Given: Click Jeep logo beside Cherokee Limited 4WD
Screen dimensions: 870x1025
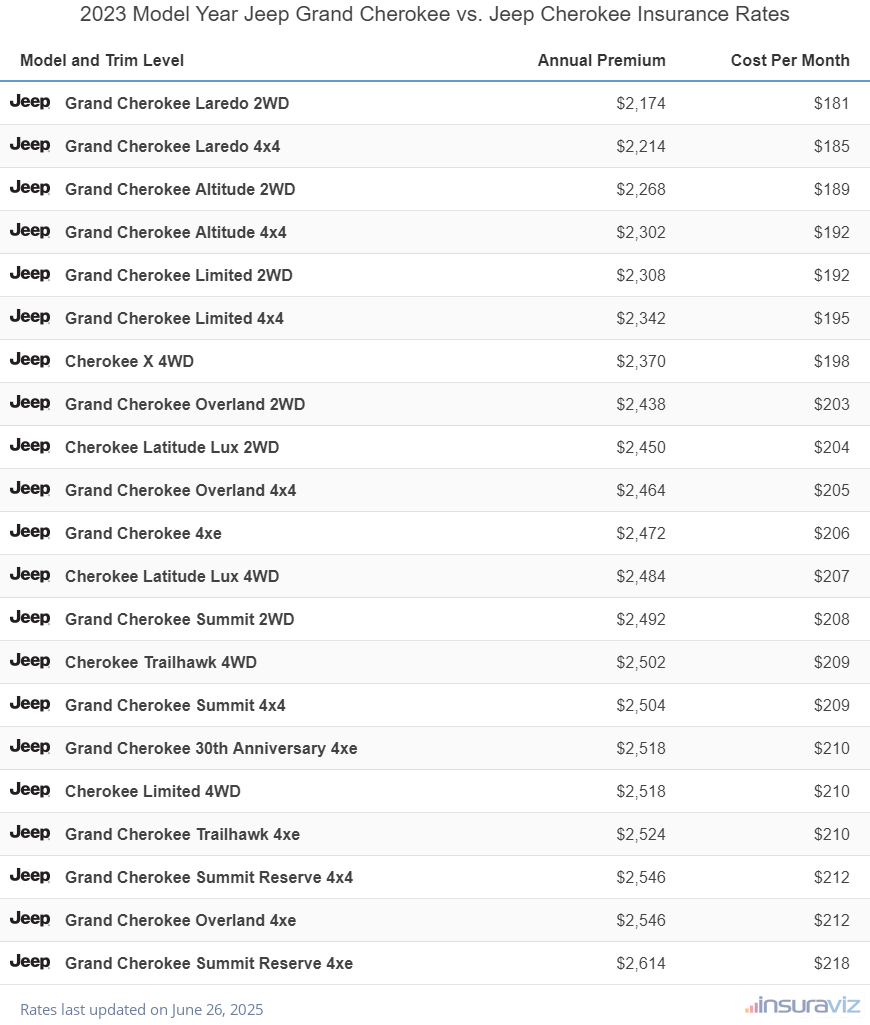Looking at the screenshot, I should tap(30, 790).
